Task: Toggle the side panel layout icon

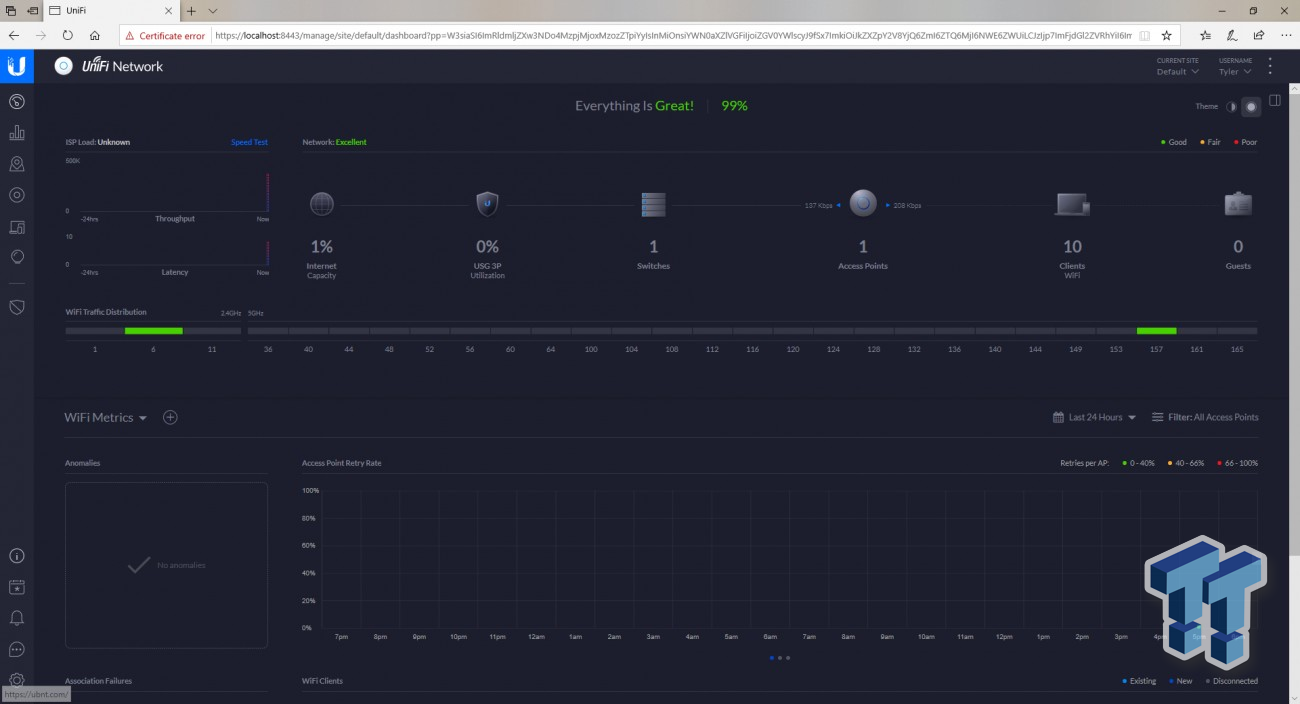Action: (1275, 101)
